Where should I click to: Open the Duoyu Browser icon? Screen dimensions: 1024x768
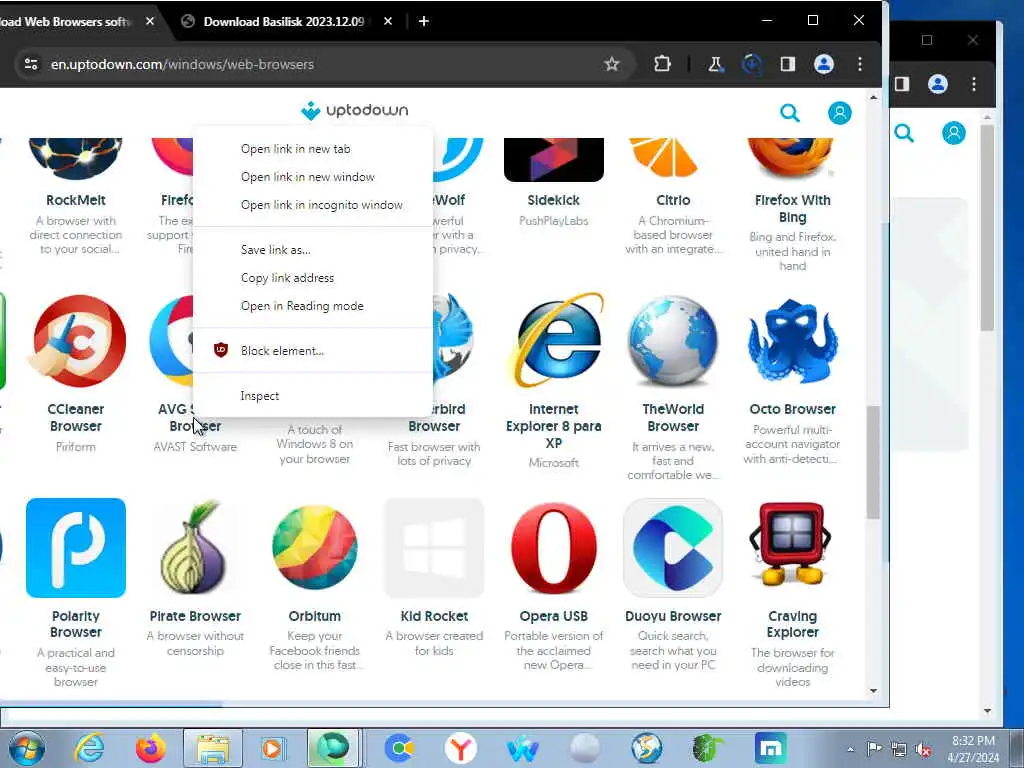click(x=673, y=548)
